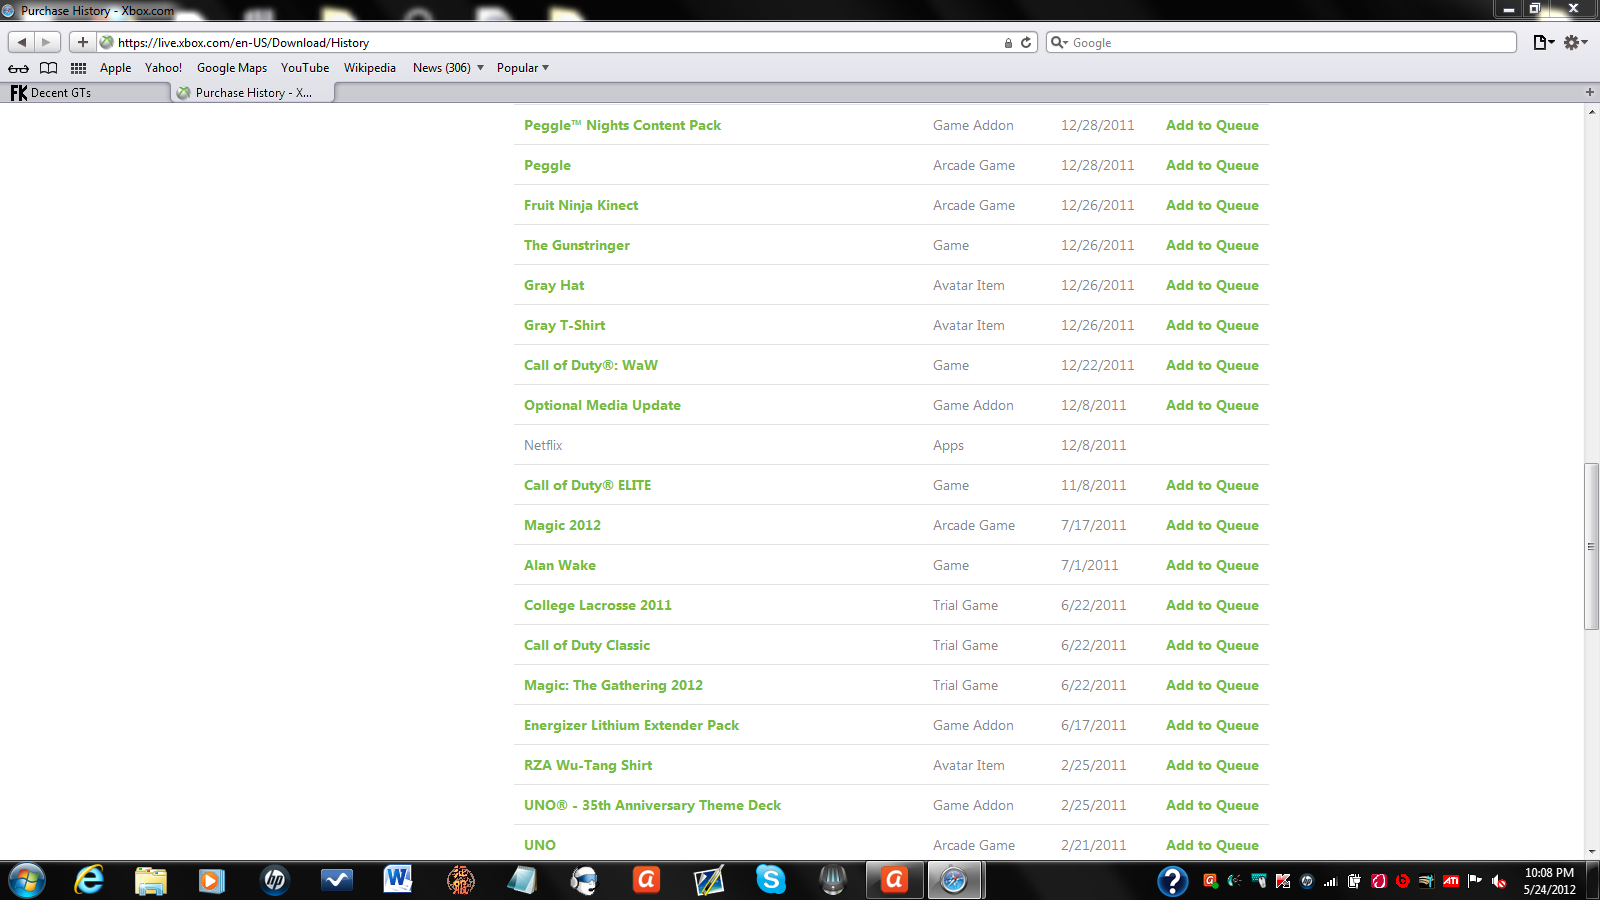This screenshot has width=1600, height=900.
Task: Open the Call of Duty Classic link
Action: coord(587,645)
